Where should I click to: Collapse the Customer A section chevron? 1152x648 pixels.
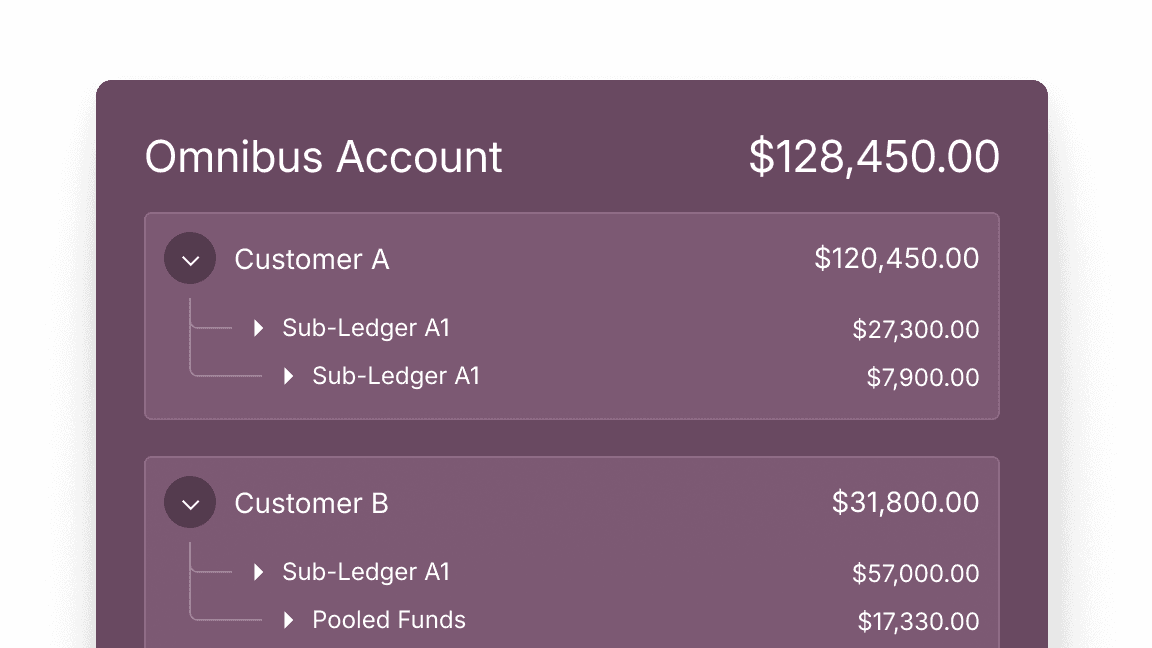click(190, 259)
